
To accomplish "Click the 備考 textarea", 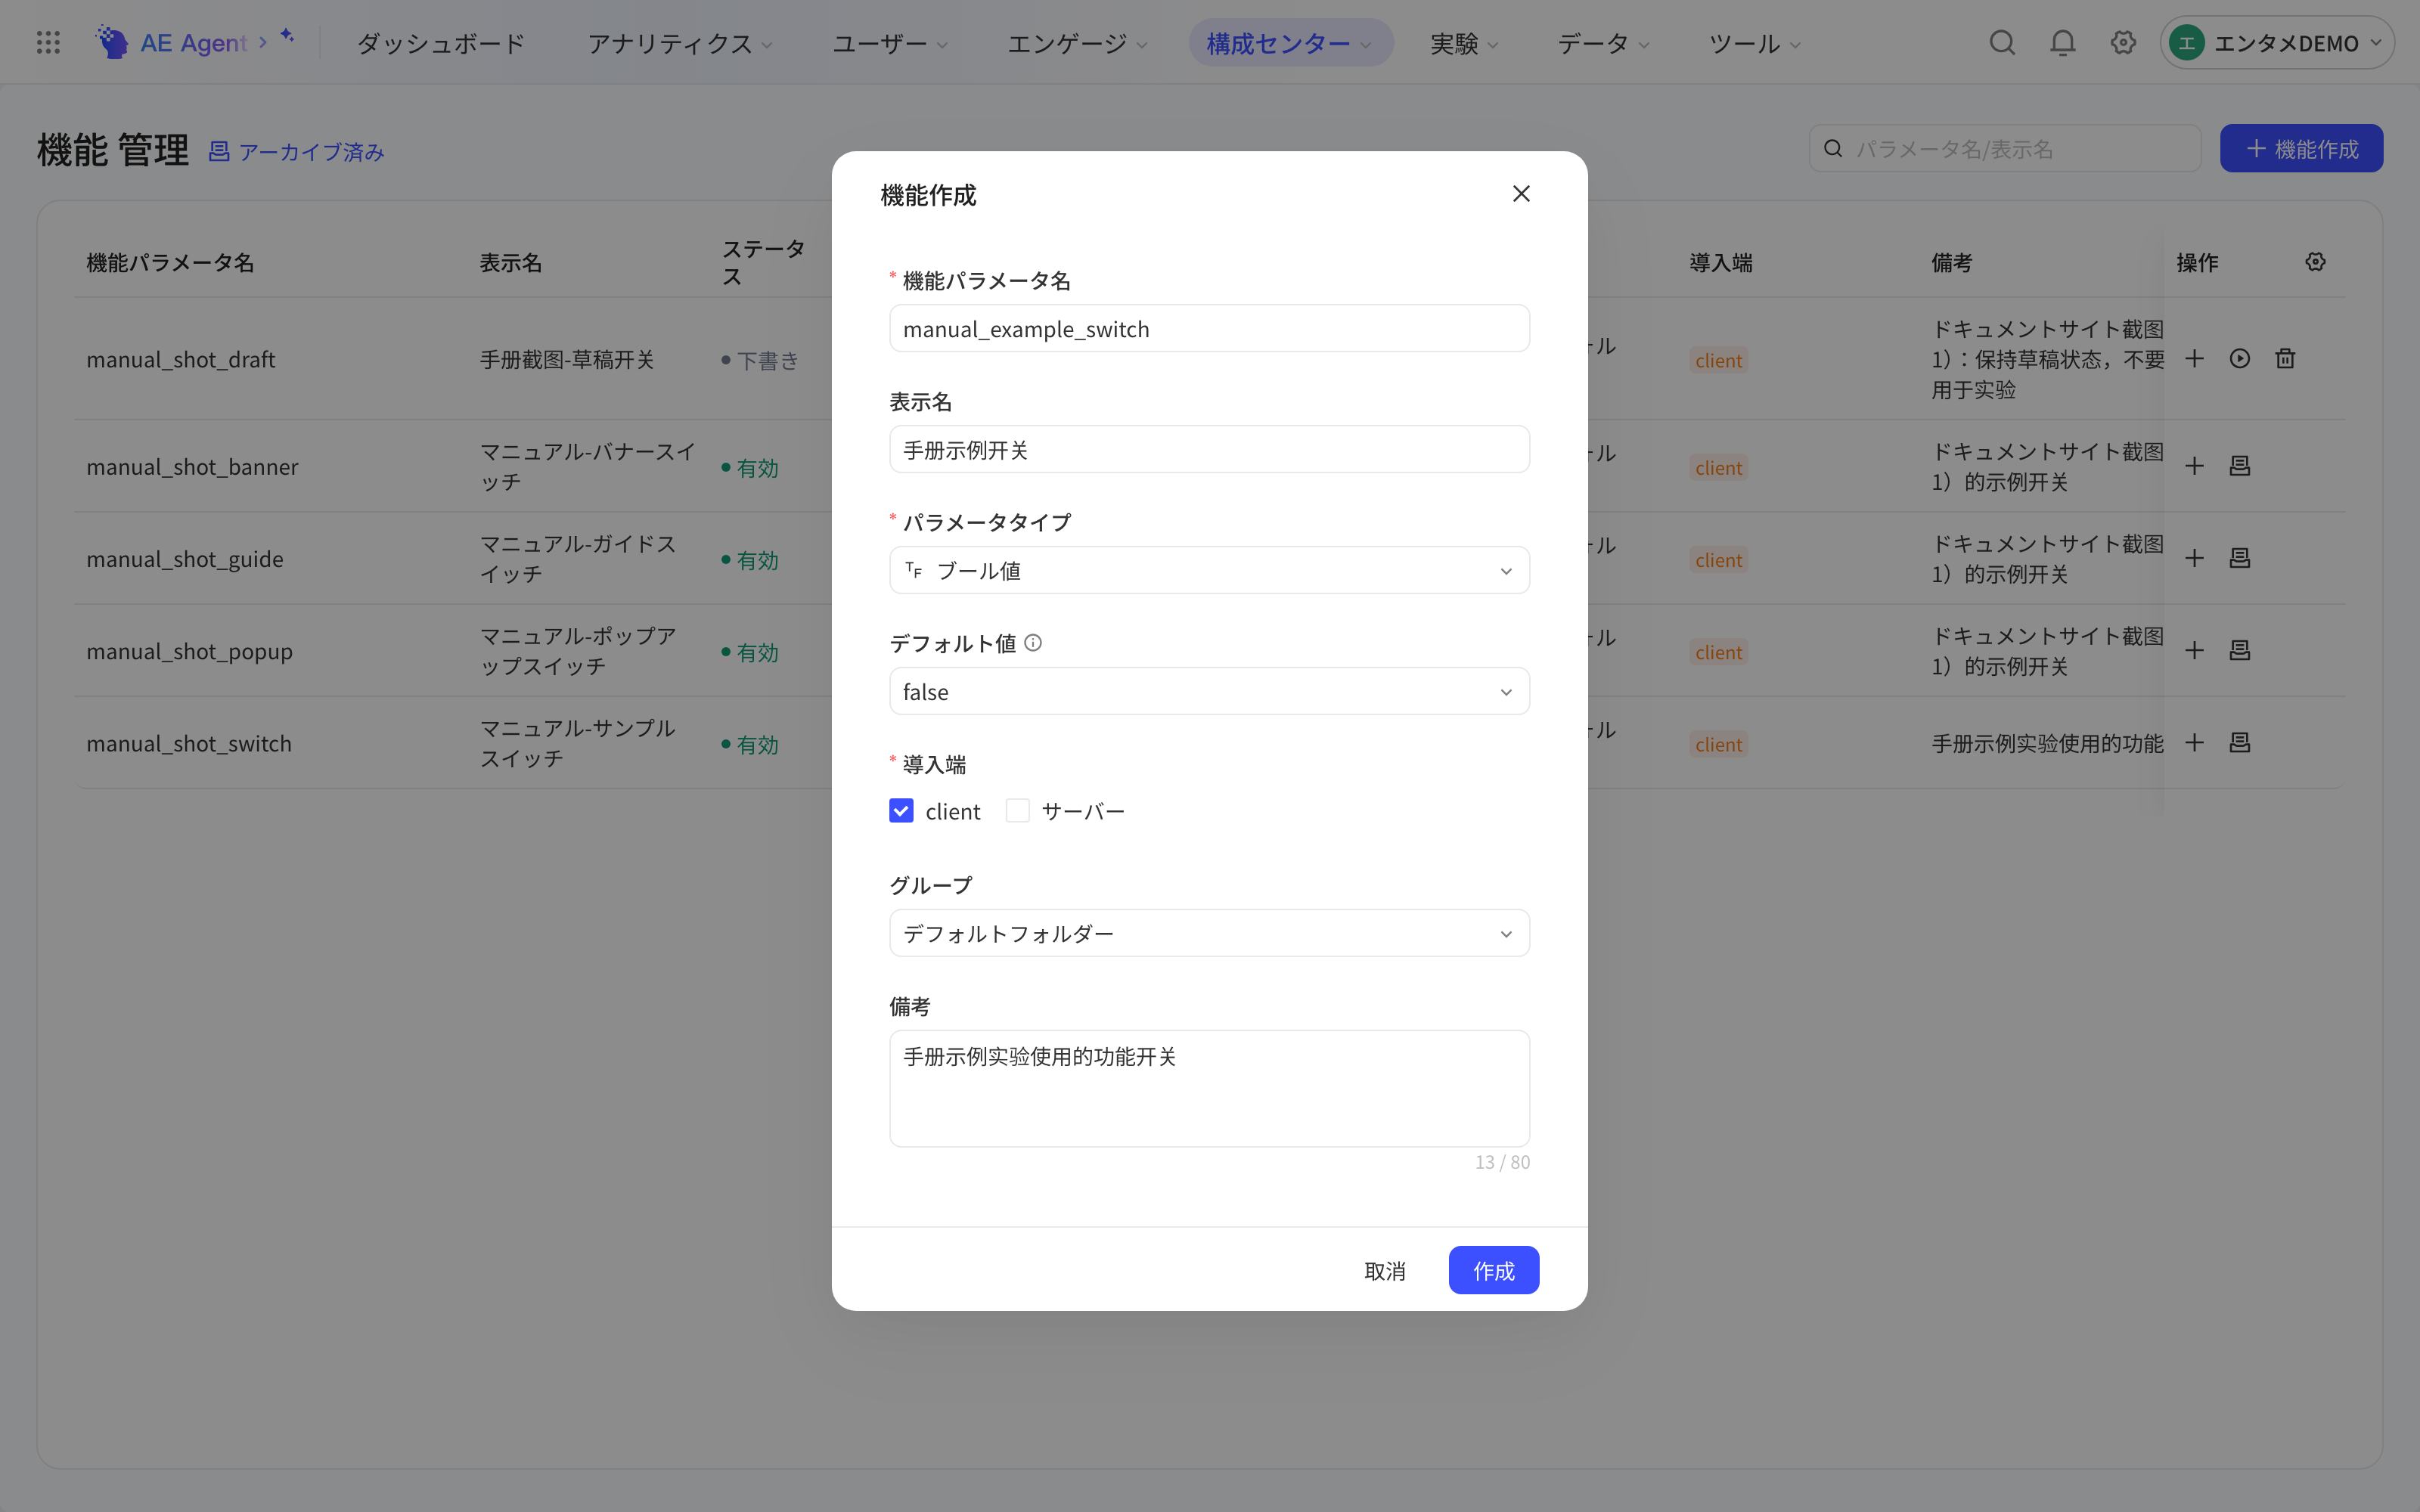I will 1209,1088.
